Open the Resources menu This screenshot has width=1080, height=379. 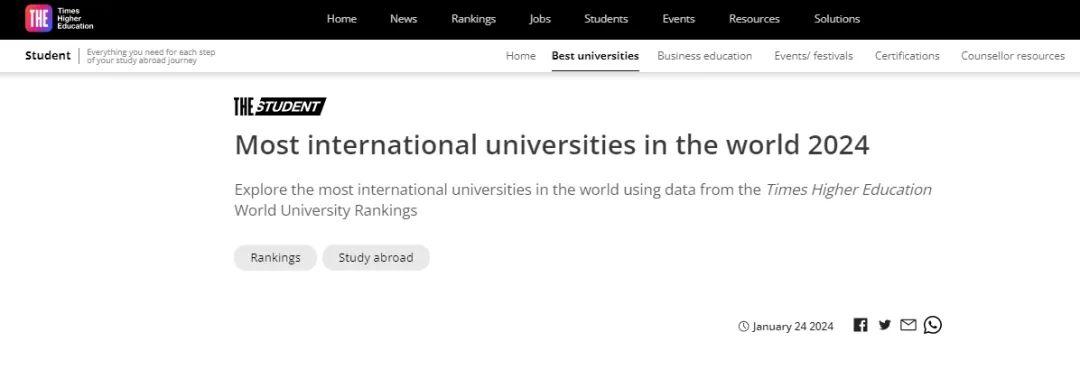tap(754, 19)
